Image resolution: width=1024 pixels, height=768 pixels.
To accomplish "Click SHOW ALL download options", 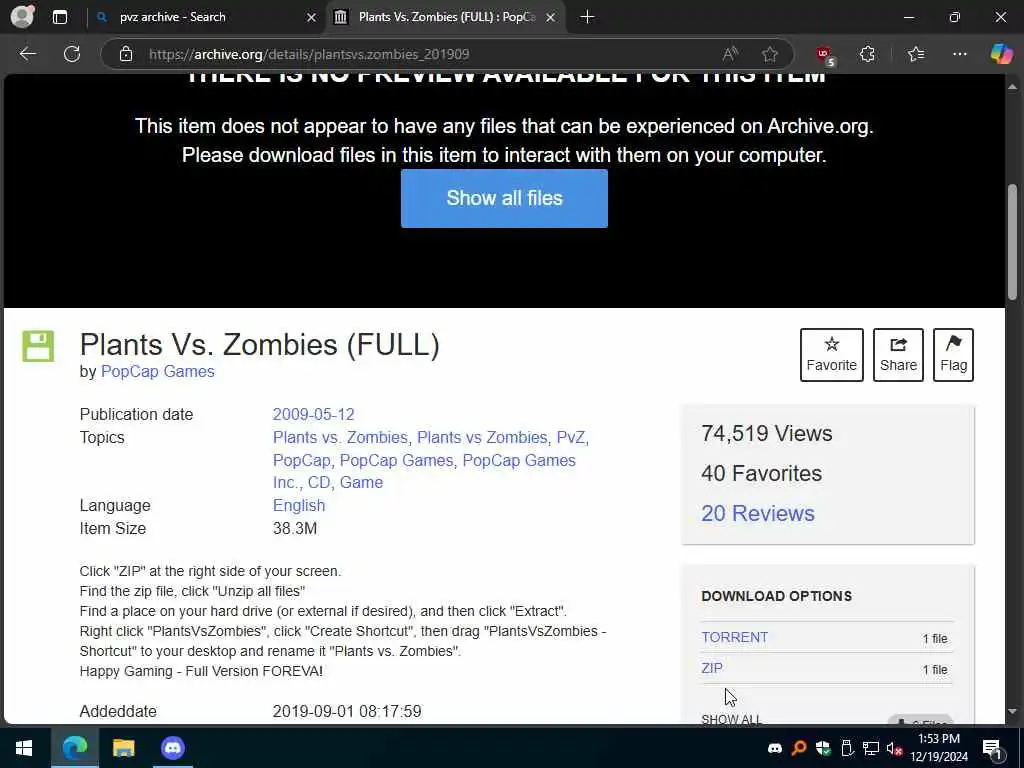I will point(731,718).
